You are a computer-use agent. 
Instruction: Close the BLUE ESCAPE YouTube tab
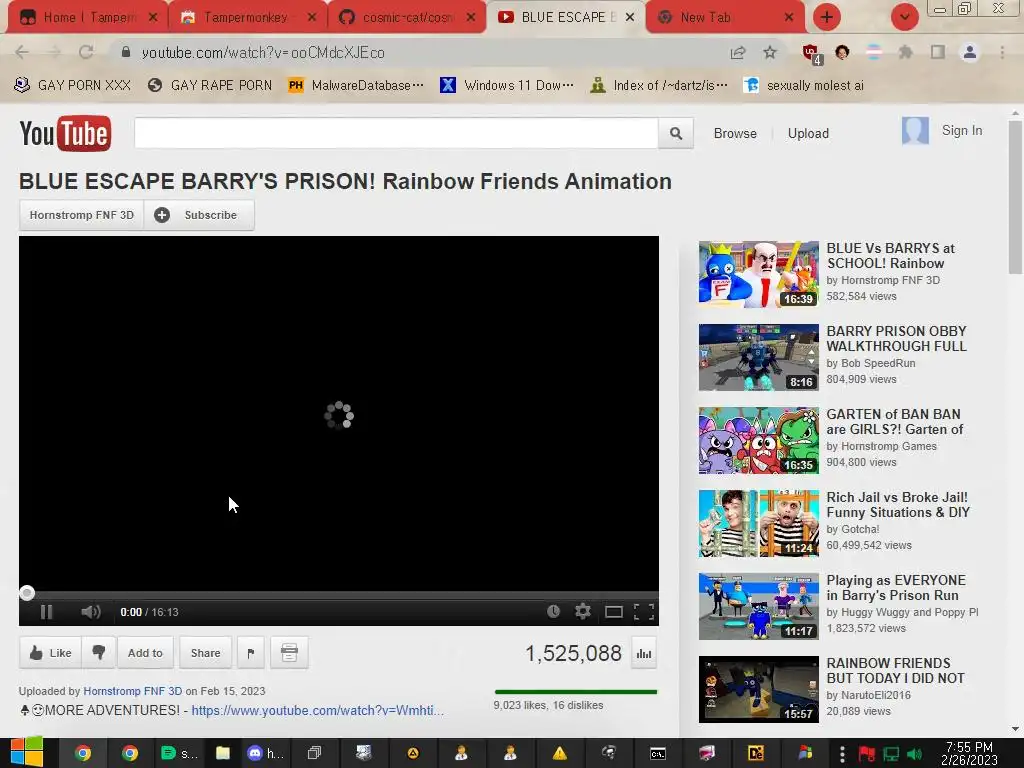point(630,18)
